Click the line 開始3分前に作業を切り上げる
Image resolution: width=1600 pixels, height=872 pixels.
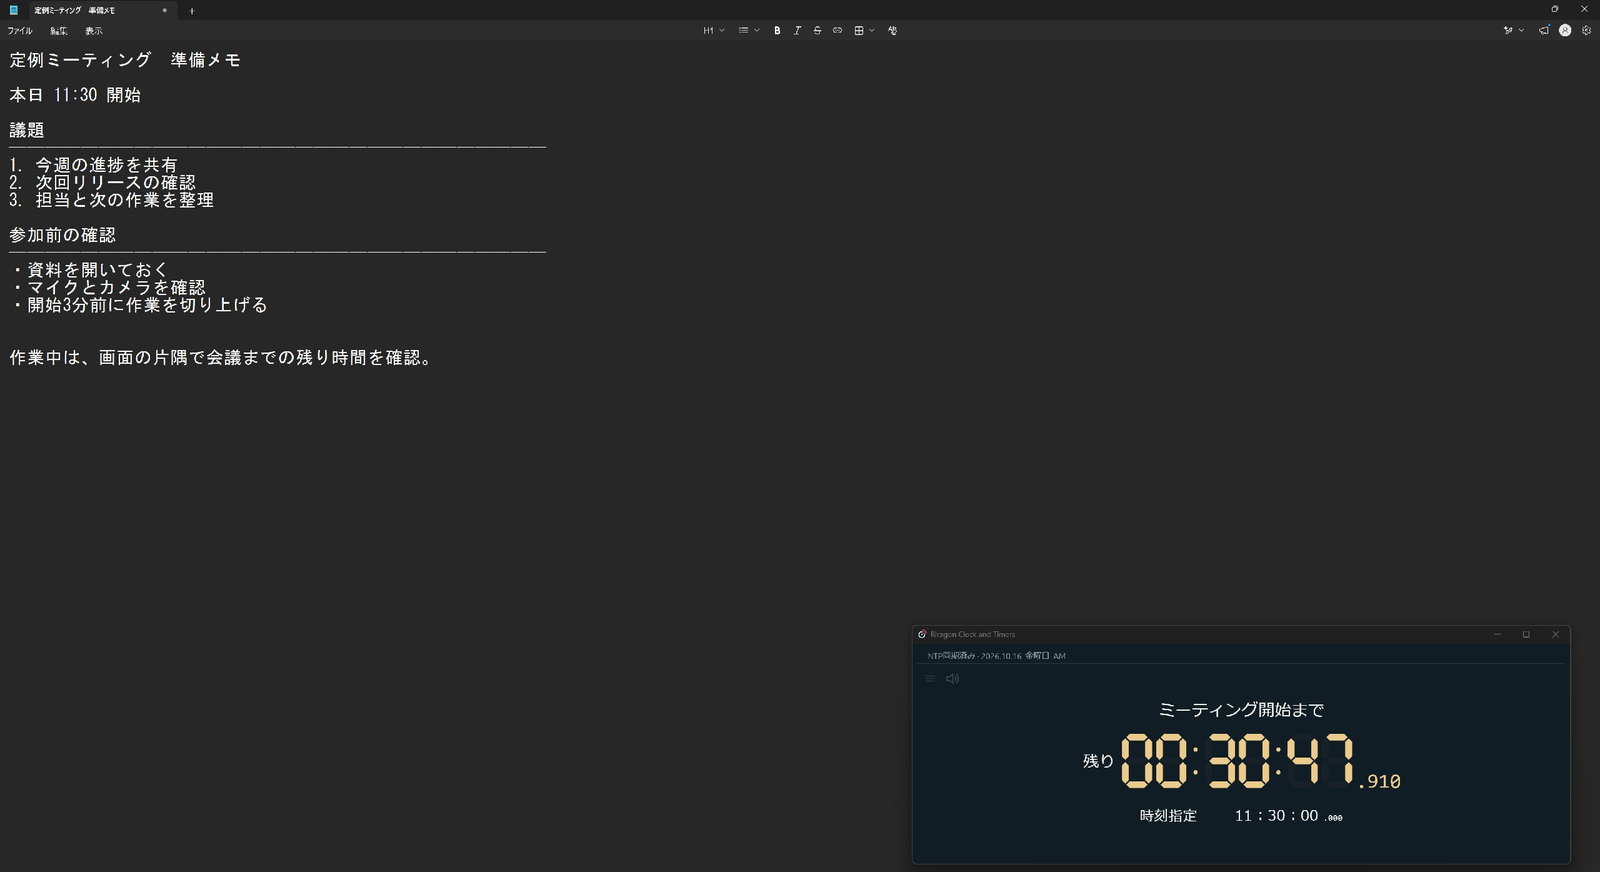pos(147,305)
